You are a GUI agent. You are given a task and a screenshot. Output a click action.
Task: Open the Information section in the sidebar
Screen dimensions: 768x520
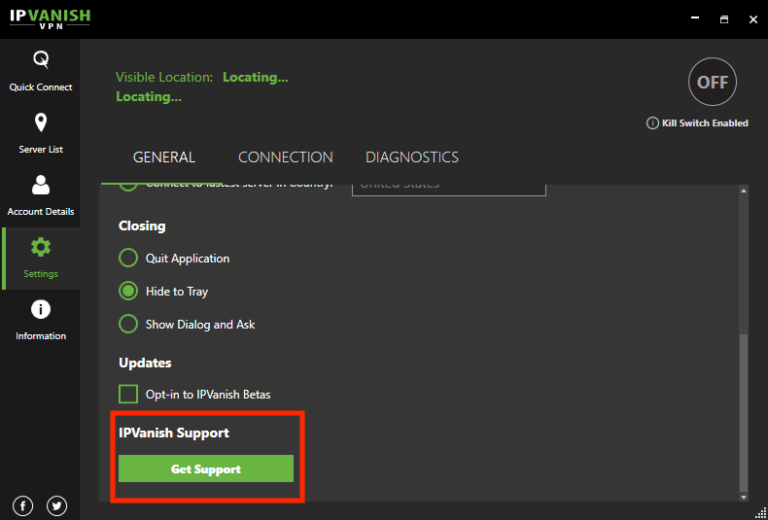(x=40, y=321)
